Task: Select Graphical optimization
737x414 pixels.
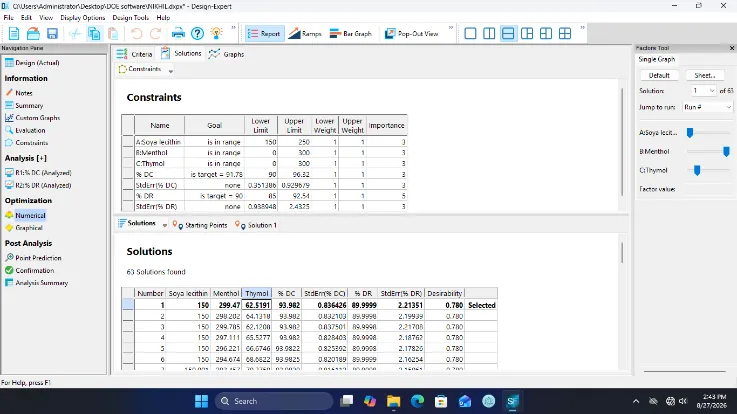Action: [24, 227]
